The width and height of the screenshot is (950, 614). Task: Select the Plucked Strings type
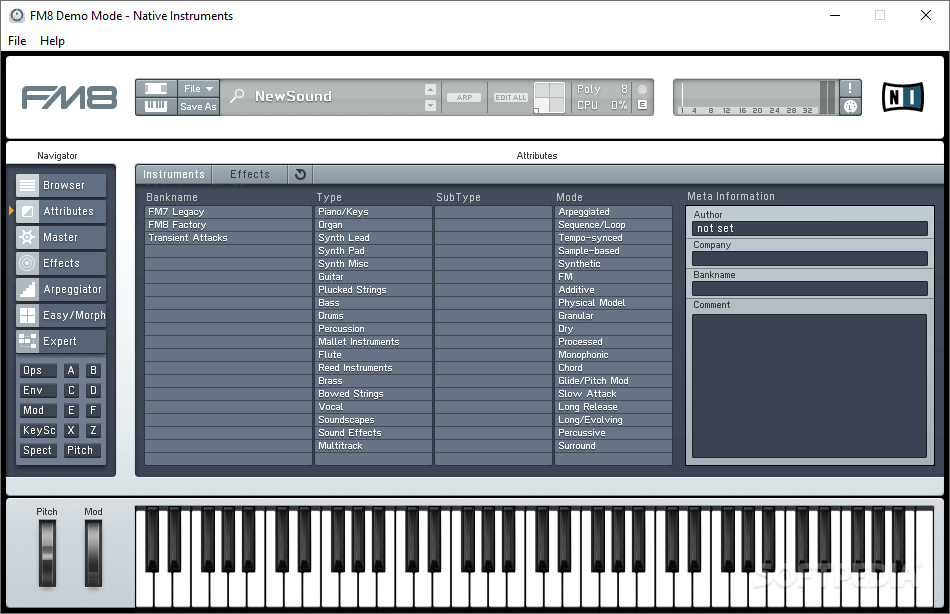click(373, 290)
